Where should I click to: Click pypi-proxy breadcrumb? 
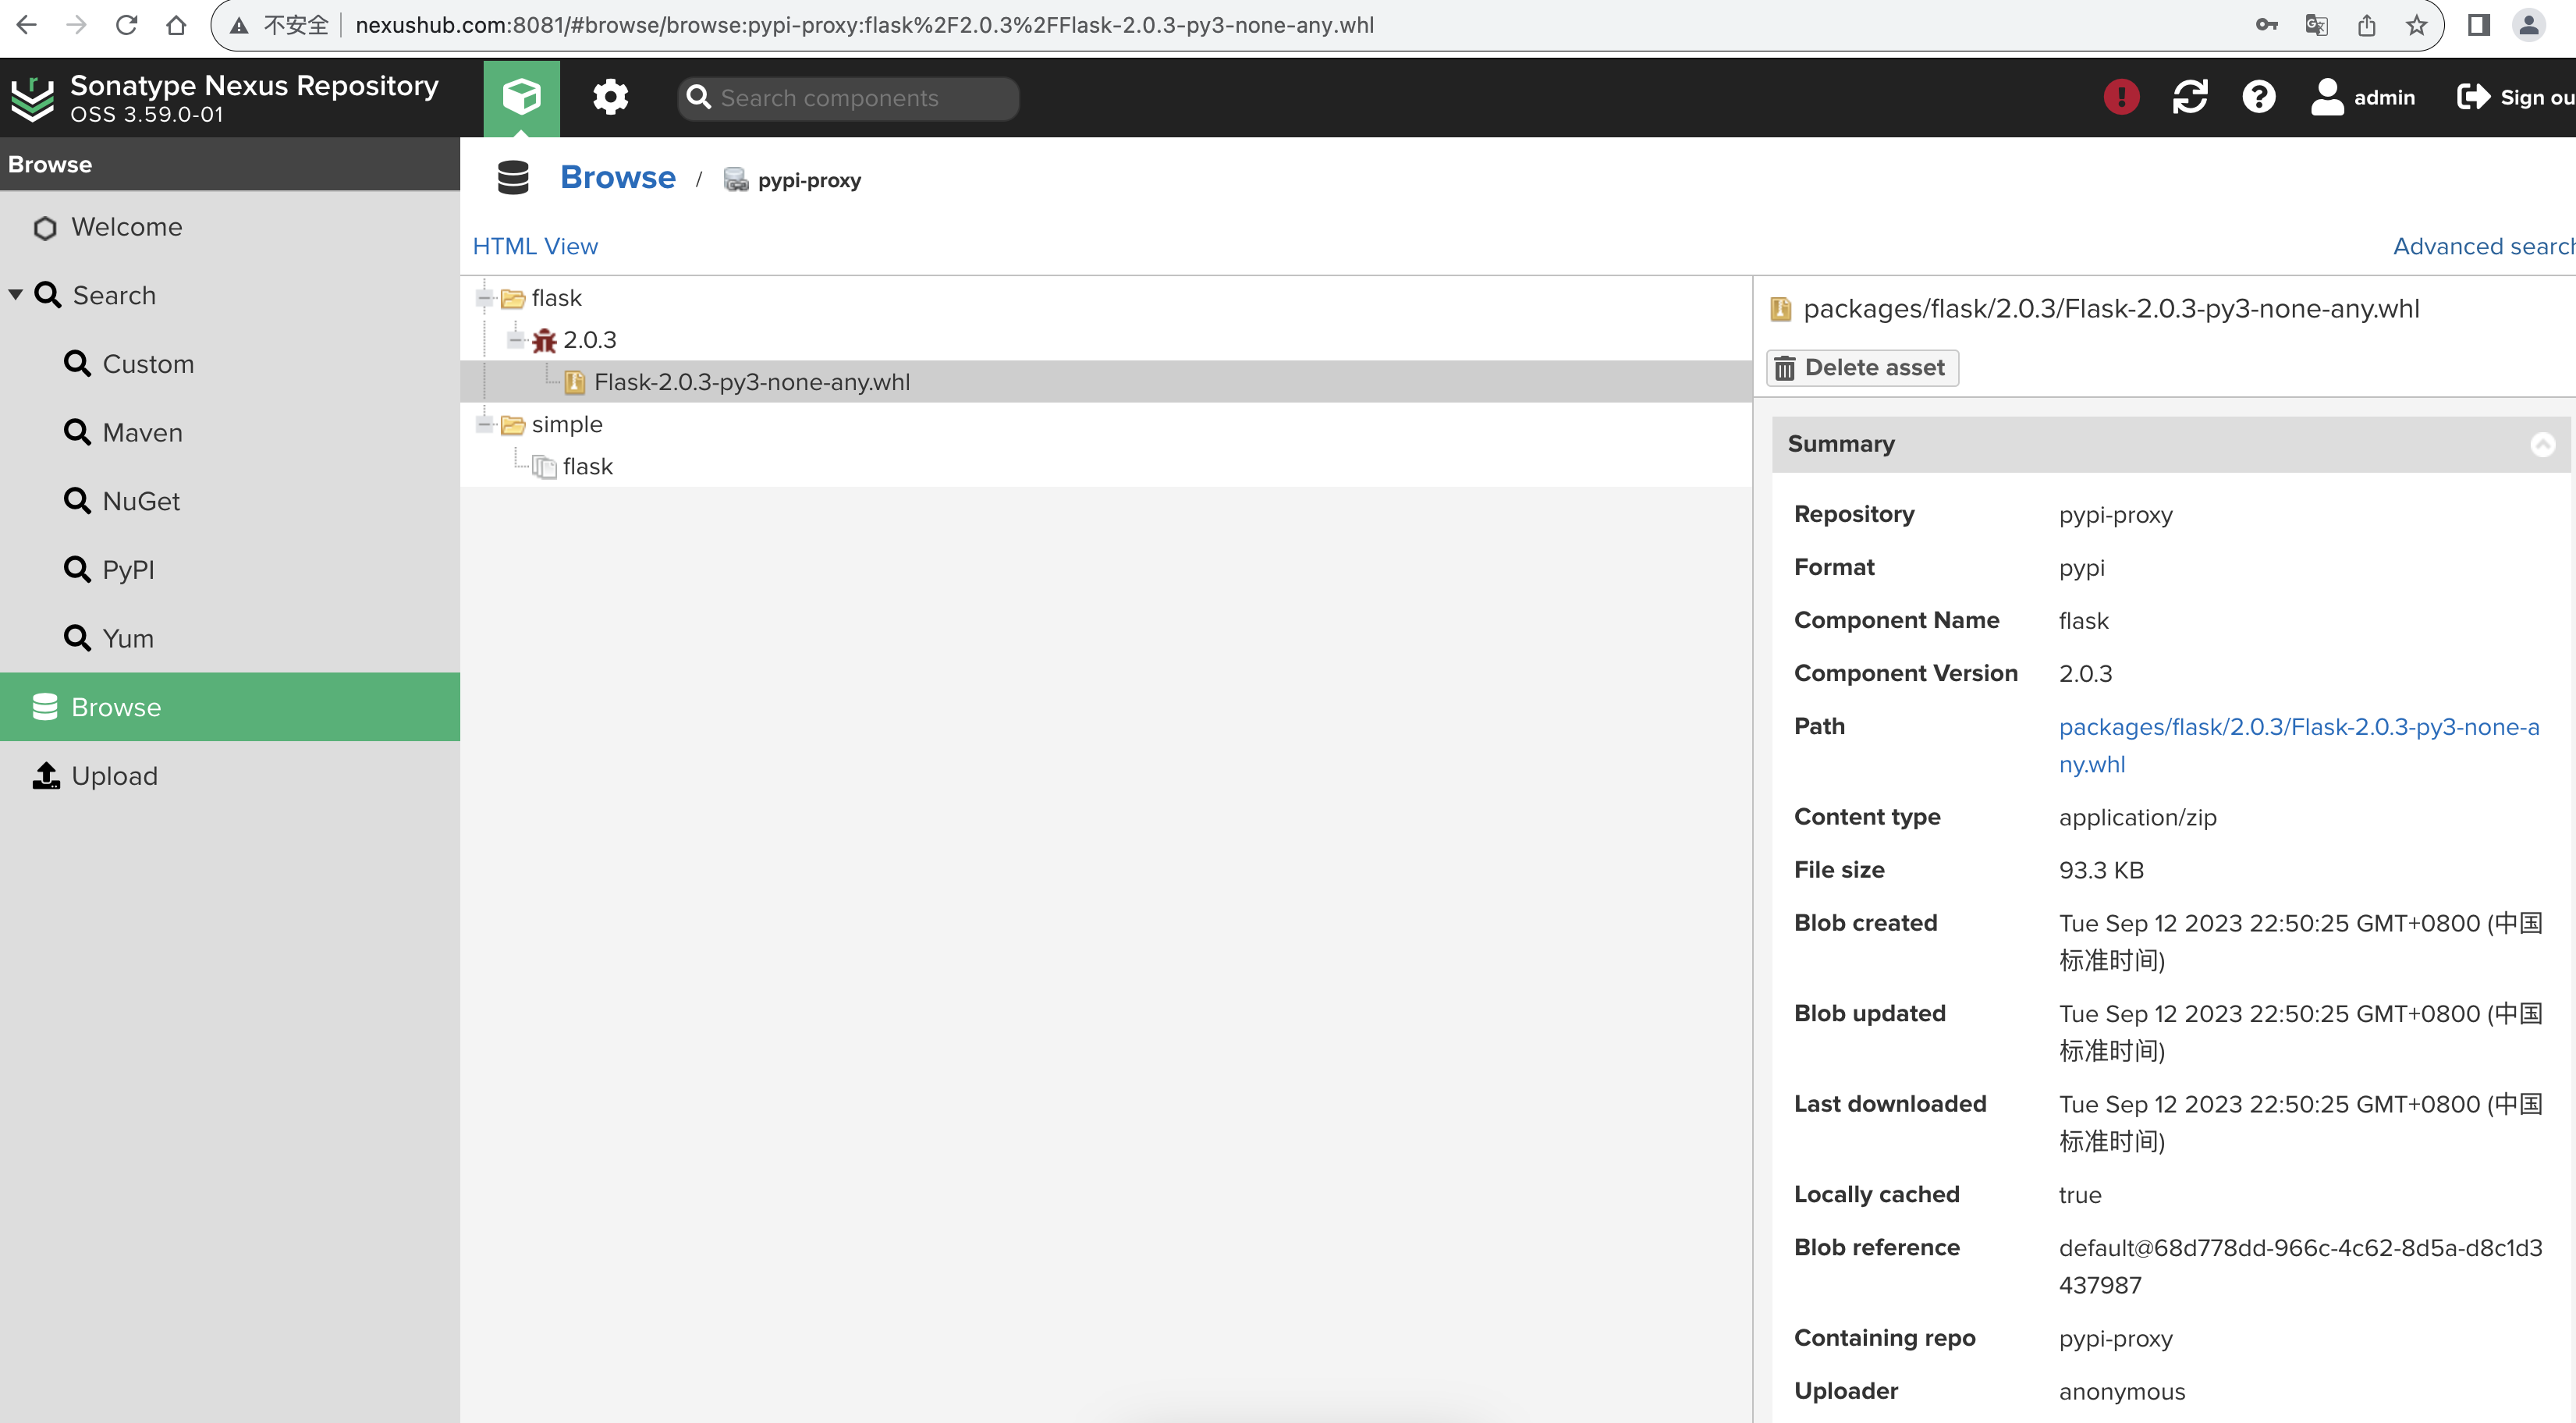808,180
